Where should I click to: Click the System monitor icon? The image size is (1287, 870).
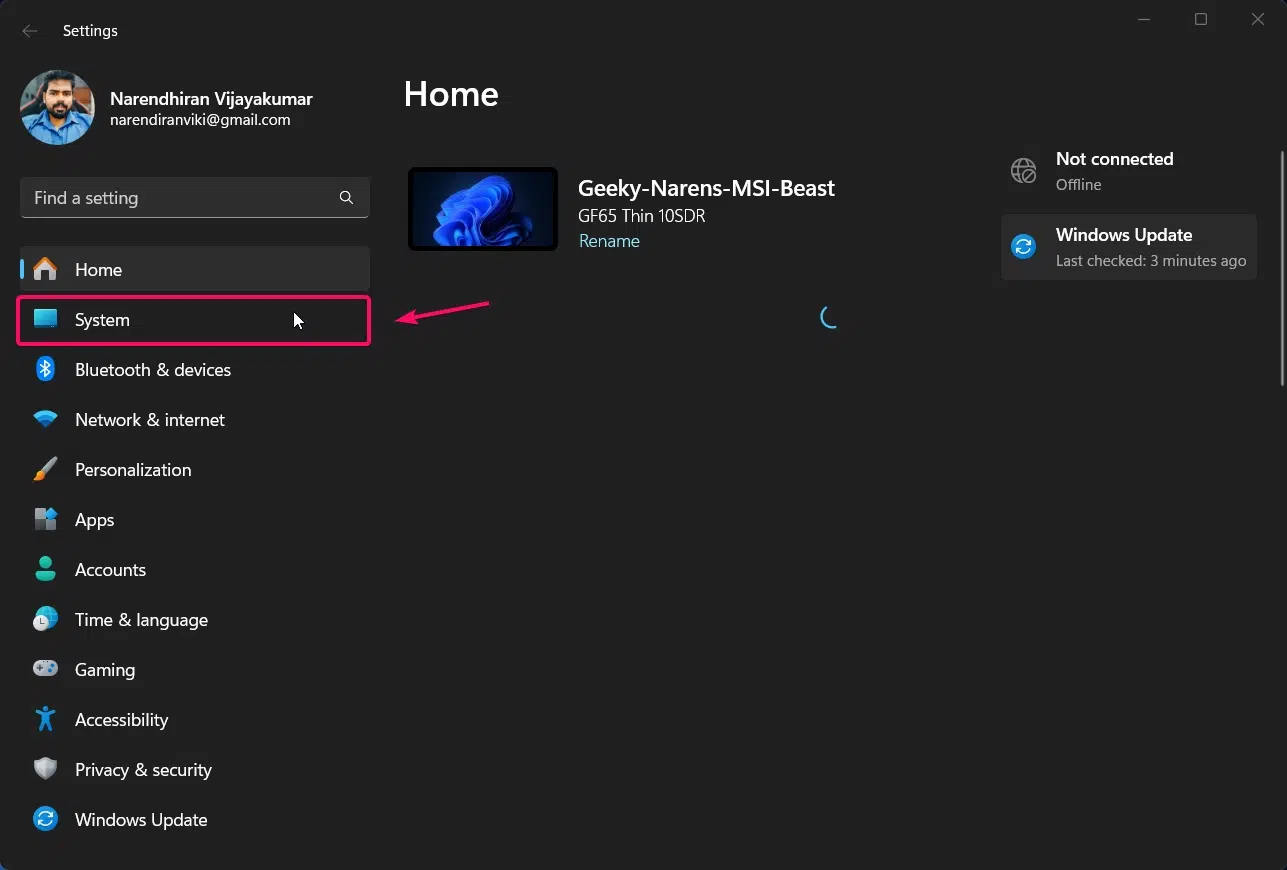click(45, 320)
